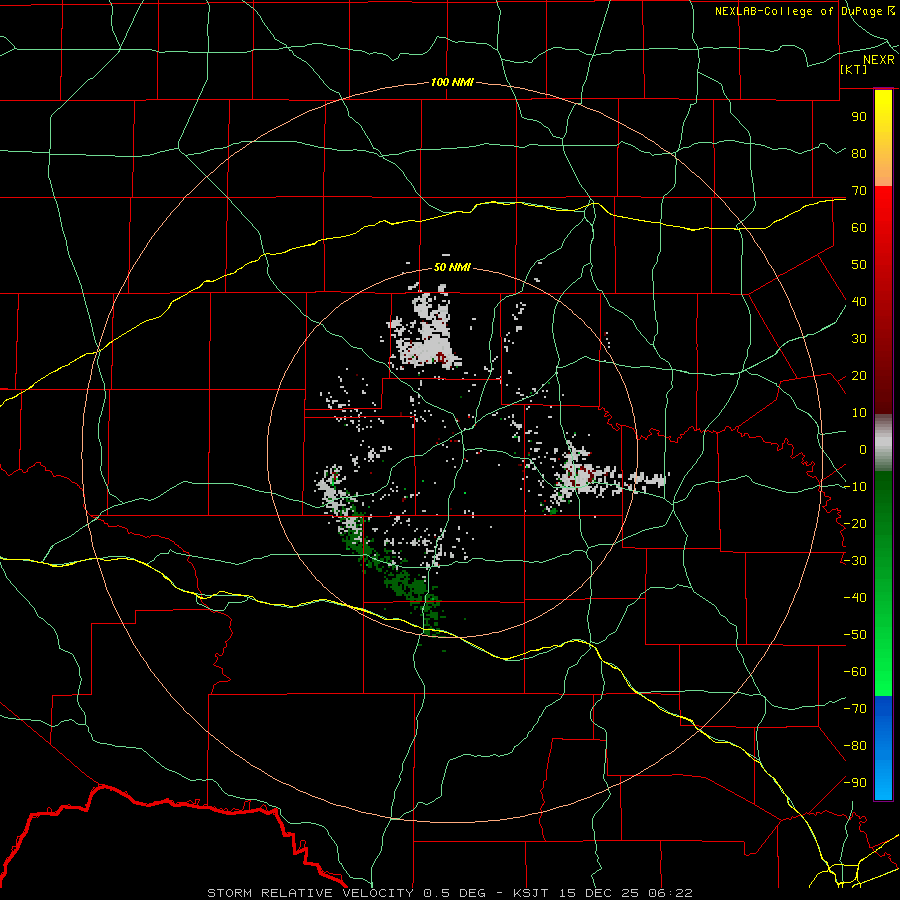Screen dimensions: 900x900
Task: Click the positive 40 scale label
Action: [859, 301]
